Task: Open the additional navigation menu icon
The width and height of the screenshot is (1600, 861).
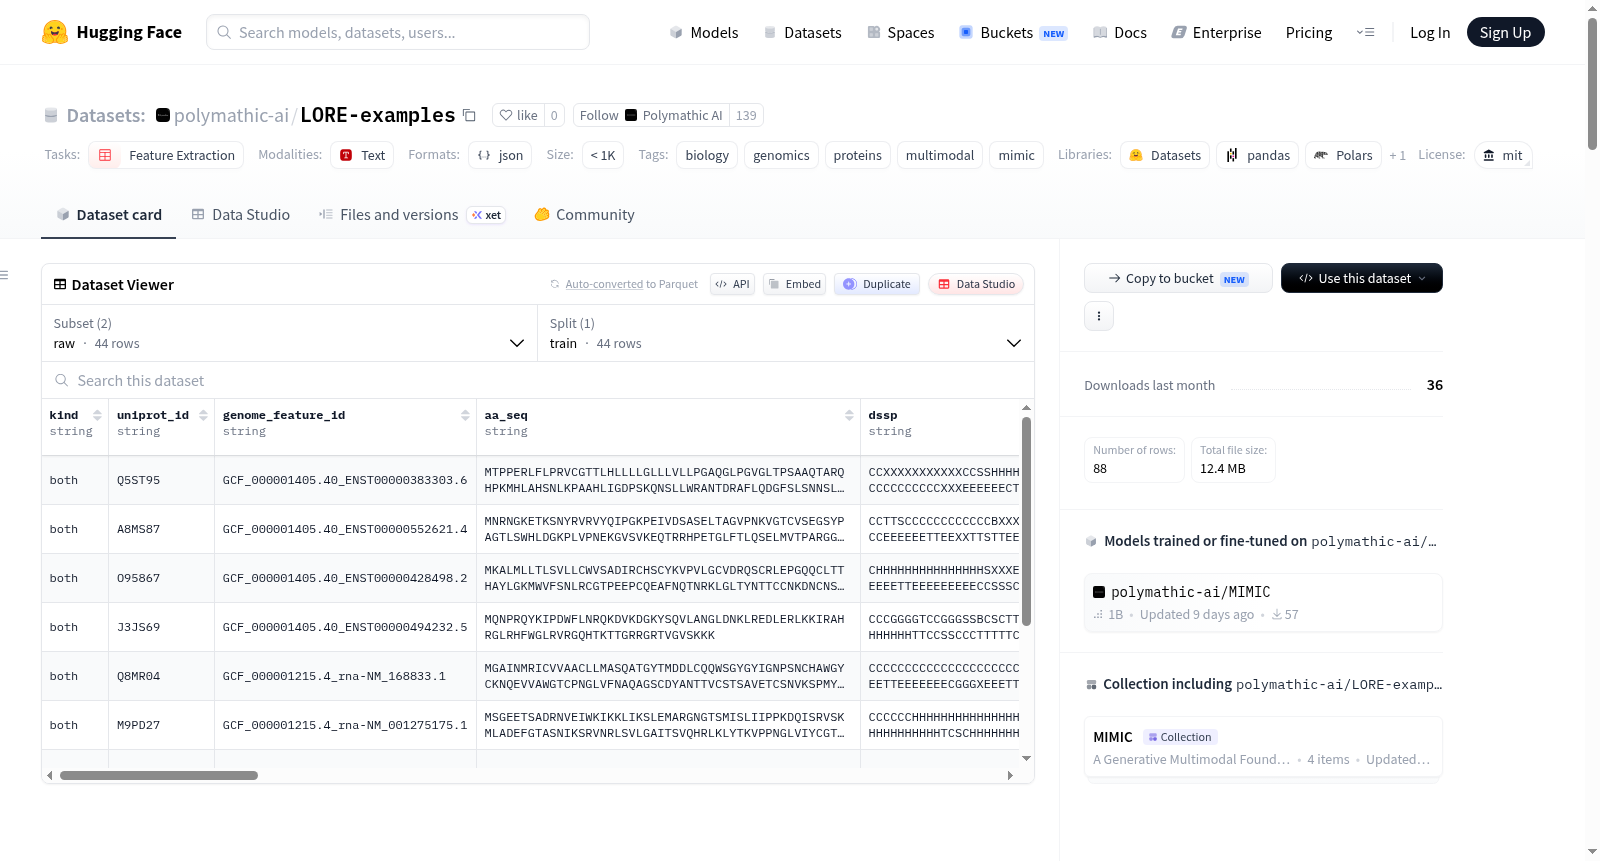Action: click(x=1365, y=32)
